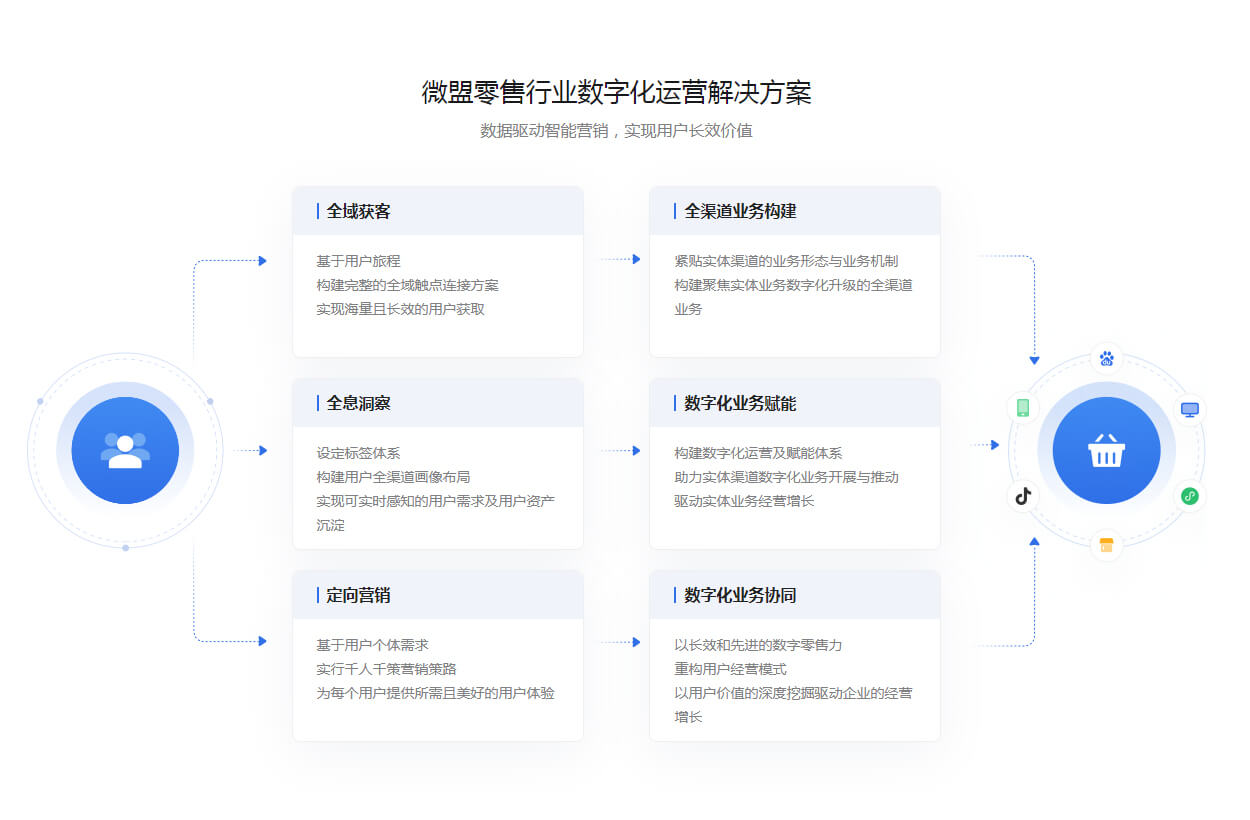Click the line 紧贴实体渠道的业务形态与业务机制
Image resolution: width=1250 pixels, height=820 pixels.
[x=786, y=261]
